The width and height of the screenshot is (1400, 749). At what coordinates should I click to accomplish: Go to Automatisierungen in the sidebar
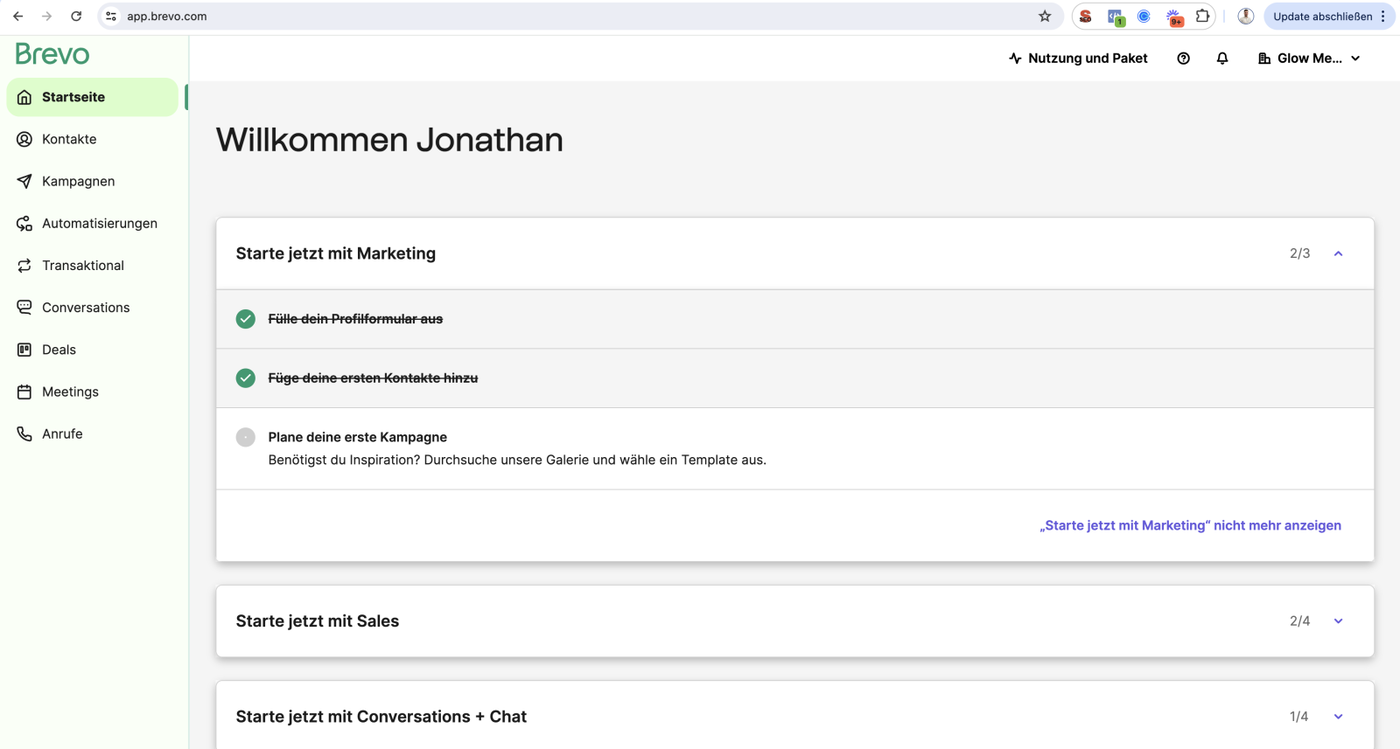(x=99, y=223)
